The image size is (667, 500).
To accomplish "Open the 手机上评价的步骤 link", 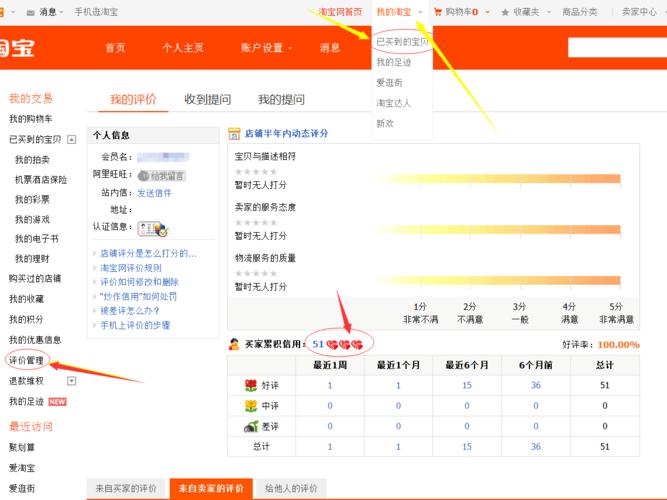I will click(x=135, y=326).
